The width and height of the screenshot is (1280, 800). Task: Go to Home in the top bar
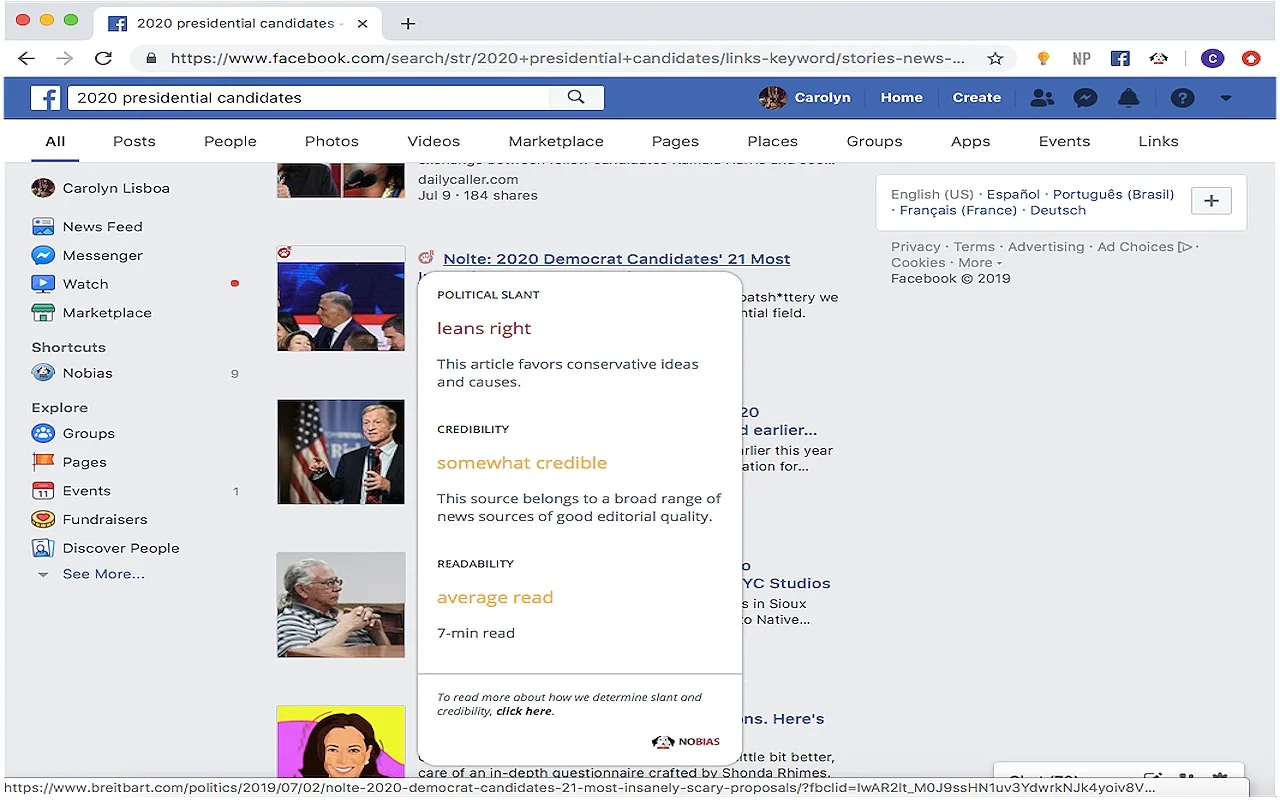point(901,98)
